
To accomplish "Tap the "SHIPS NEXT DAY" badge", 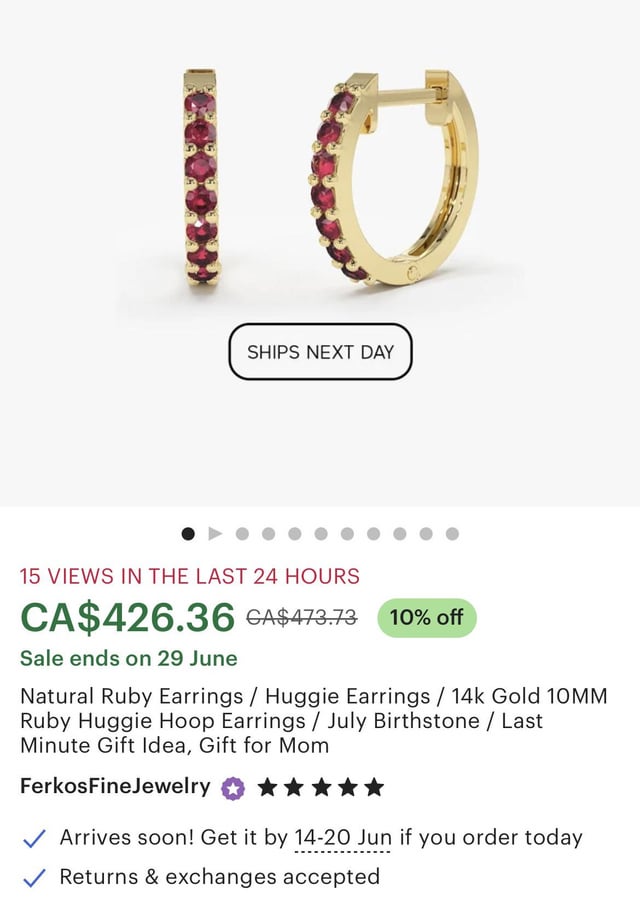I will pyautogui.click(x=320, y=352).
